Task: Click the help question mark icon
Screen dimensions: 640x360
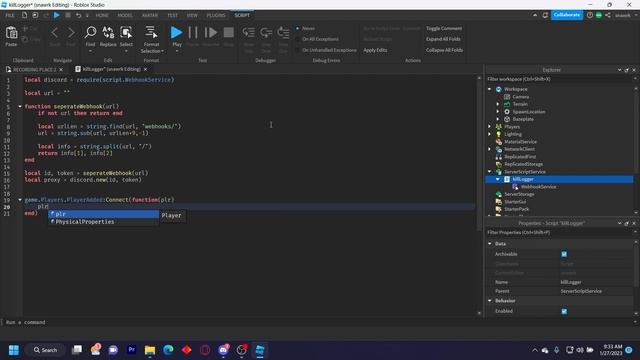Action: (590, 15)
